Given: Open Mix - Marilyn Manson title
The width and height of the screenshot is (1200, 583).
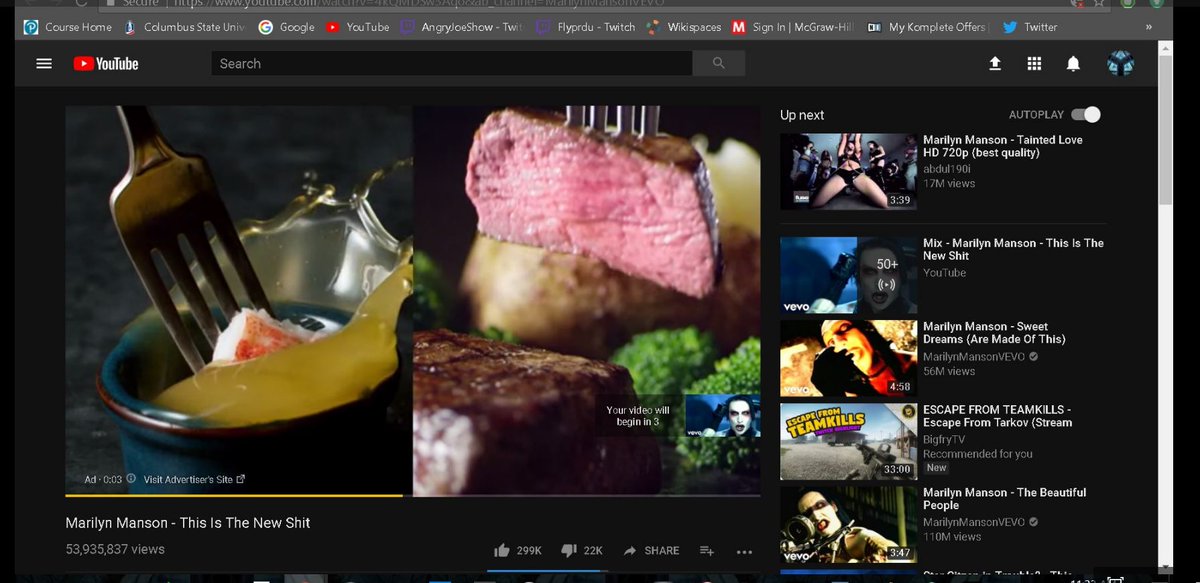Looking at the screenshot, I should click(x=1013, y=249).
